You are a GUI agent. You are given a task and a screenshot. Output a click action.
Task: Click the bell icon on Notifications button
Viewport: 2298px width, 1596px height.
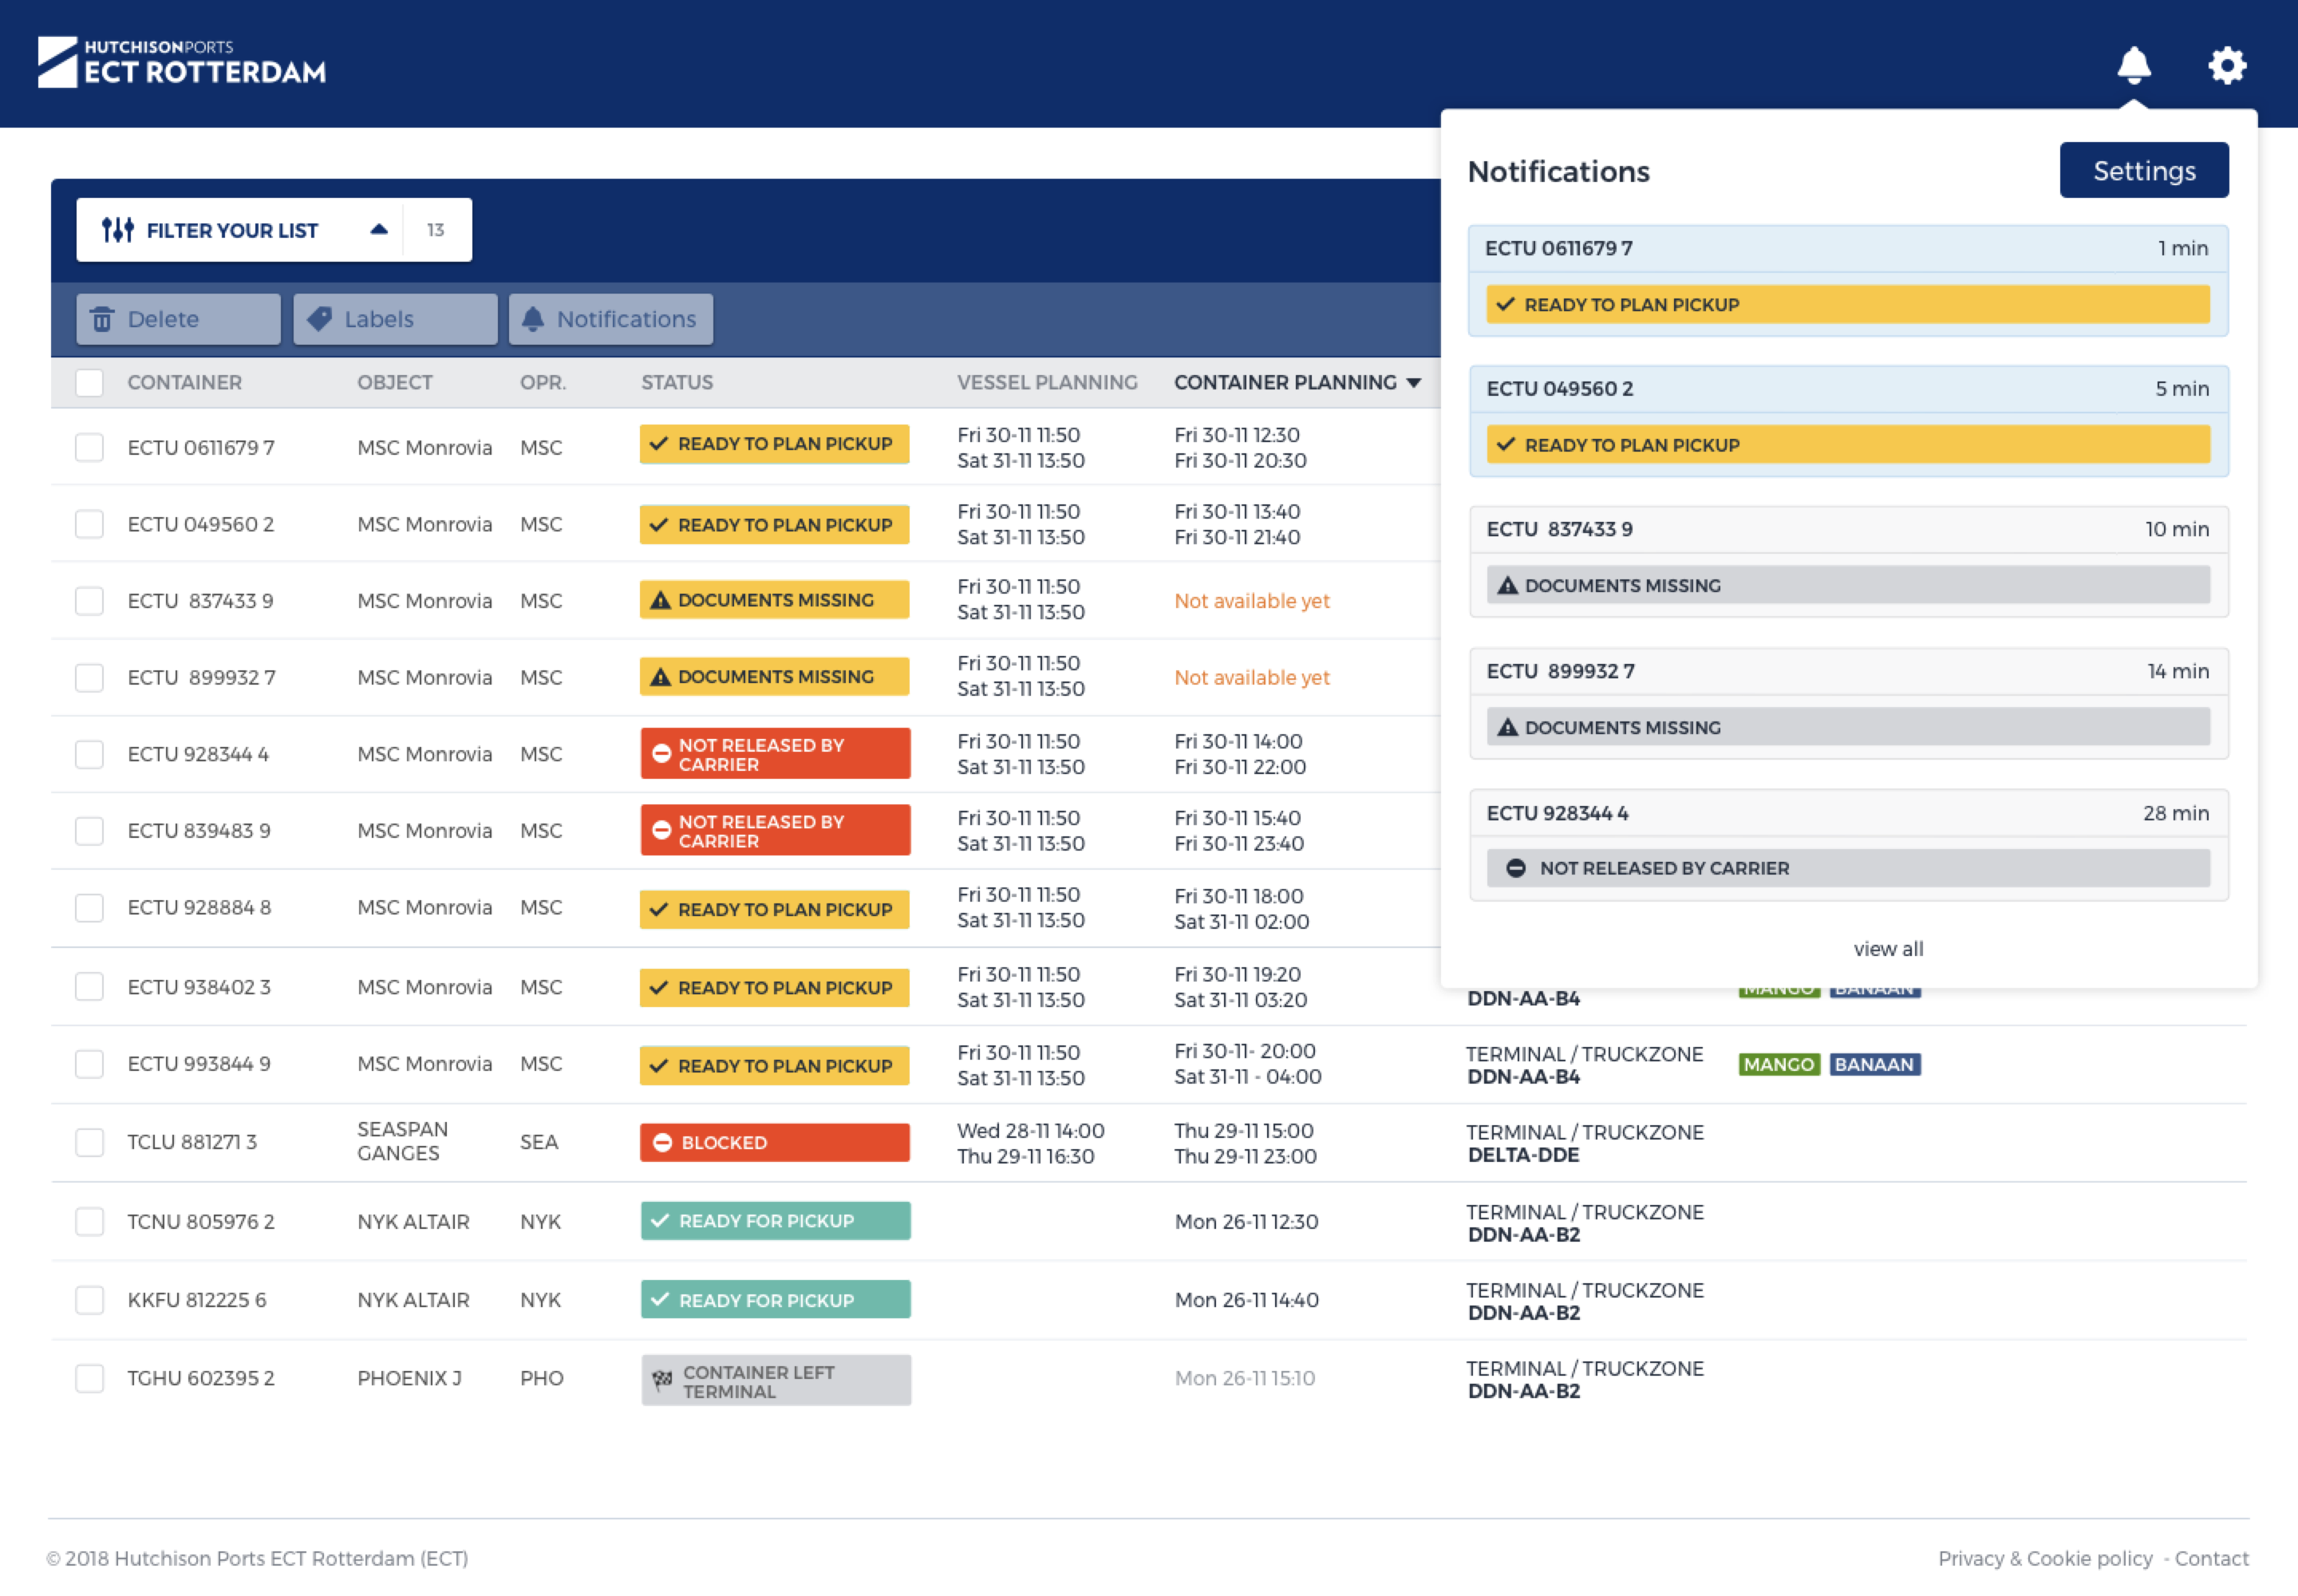(x=533, y=319)
